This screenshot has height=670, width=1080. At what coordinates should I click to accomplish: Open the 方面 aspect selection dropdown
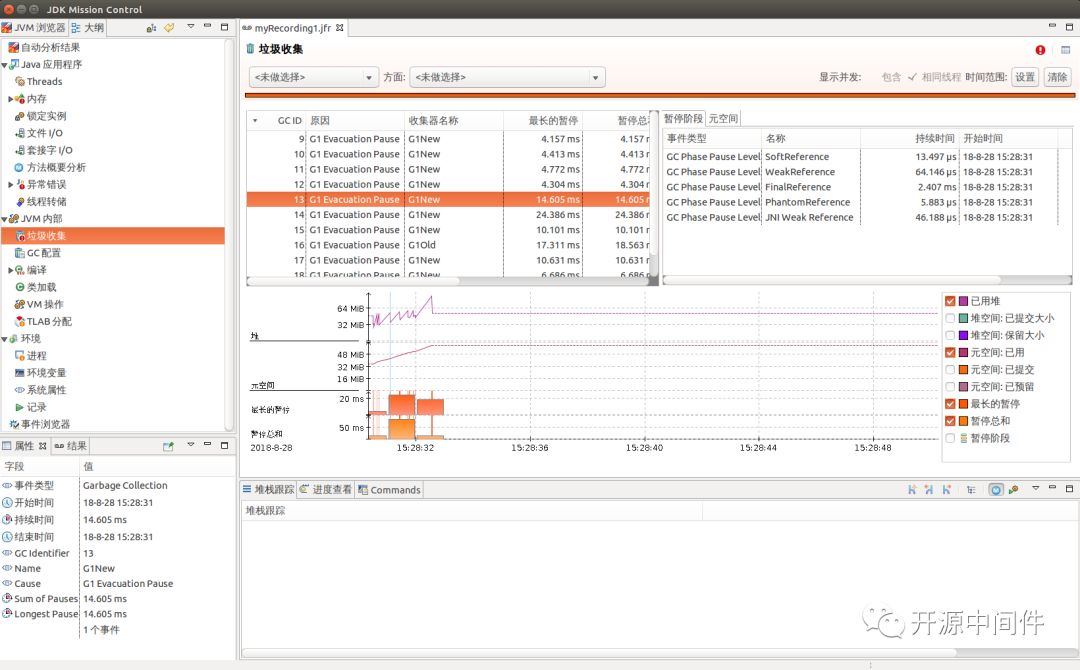coord(507,77)
